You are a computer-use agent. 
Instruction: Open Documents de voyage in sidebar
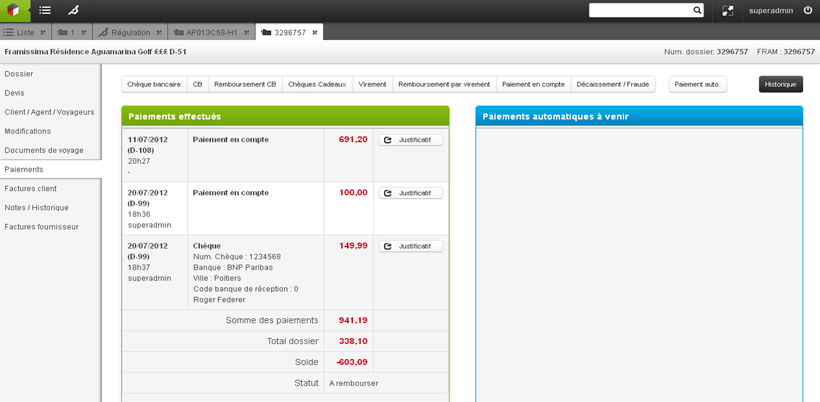(44, 150)
